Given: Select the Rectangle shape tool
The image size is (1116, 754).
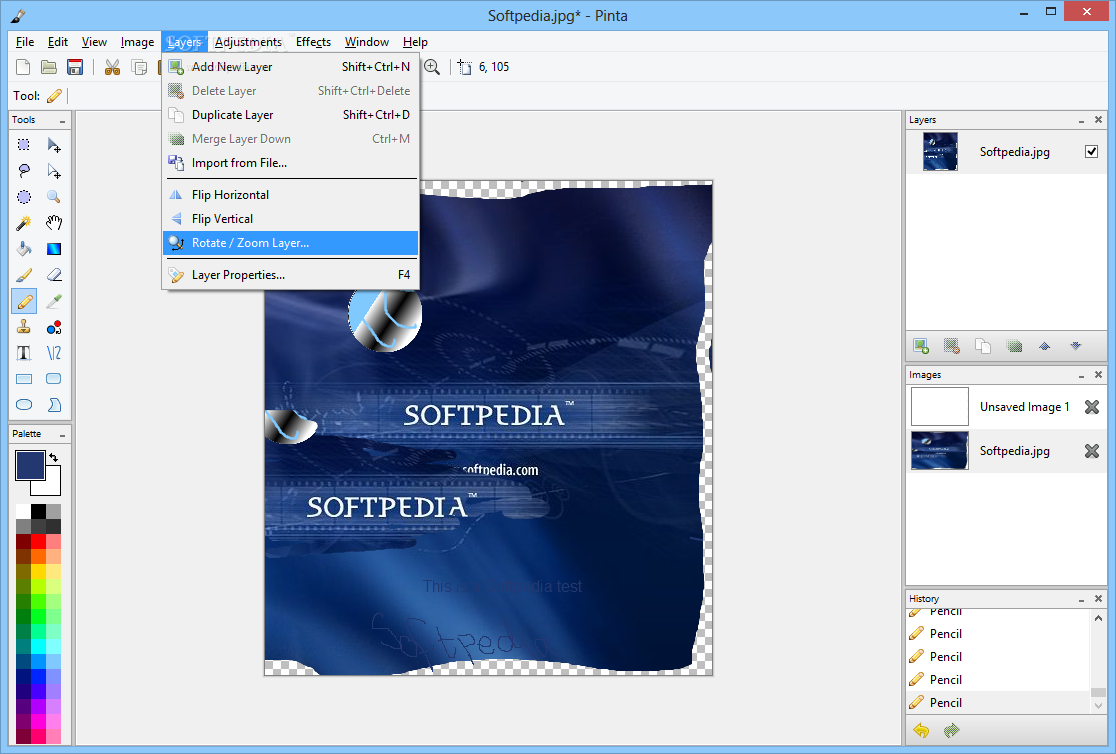Looking at the screenshot, I should click(x=23, y=379).
